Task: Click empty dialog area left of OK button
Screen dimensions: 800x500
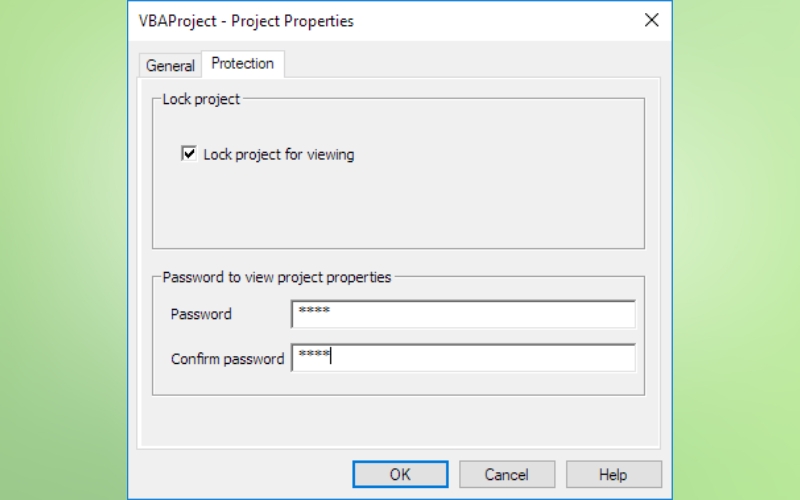Action: 240,474
